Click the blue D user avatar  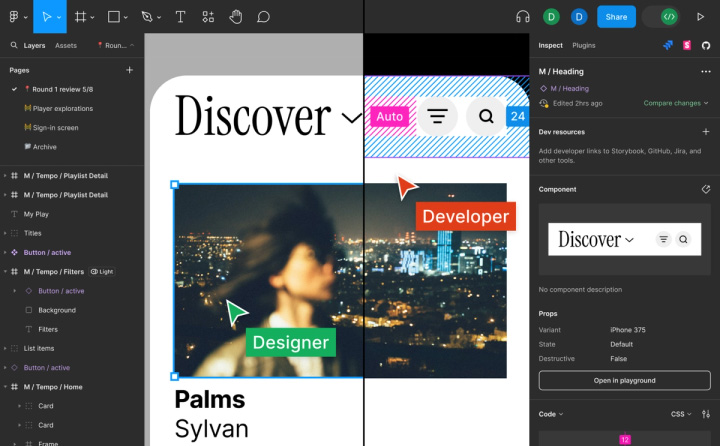pyautogui.click(x=579, y=17)
